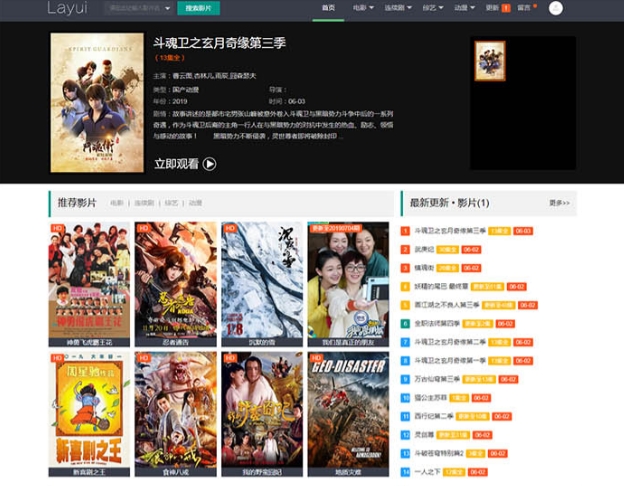The image size is (624, 486).
Task: Open the title 斗魂卫之玄月奇缘第三季
Action: click(x=220, y=43)
